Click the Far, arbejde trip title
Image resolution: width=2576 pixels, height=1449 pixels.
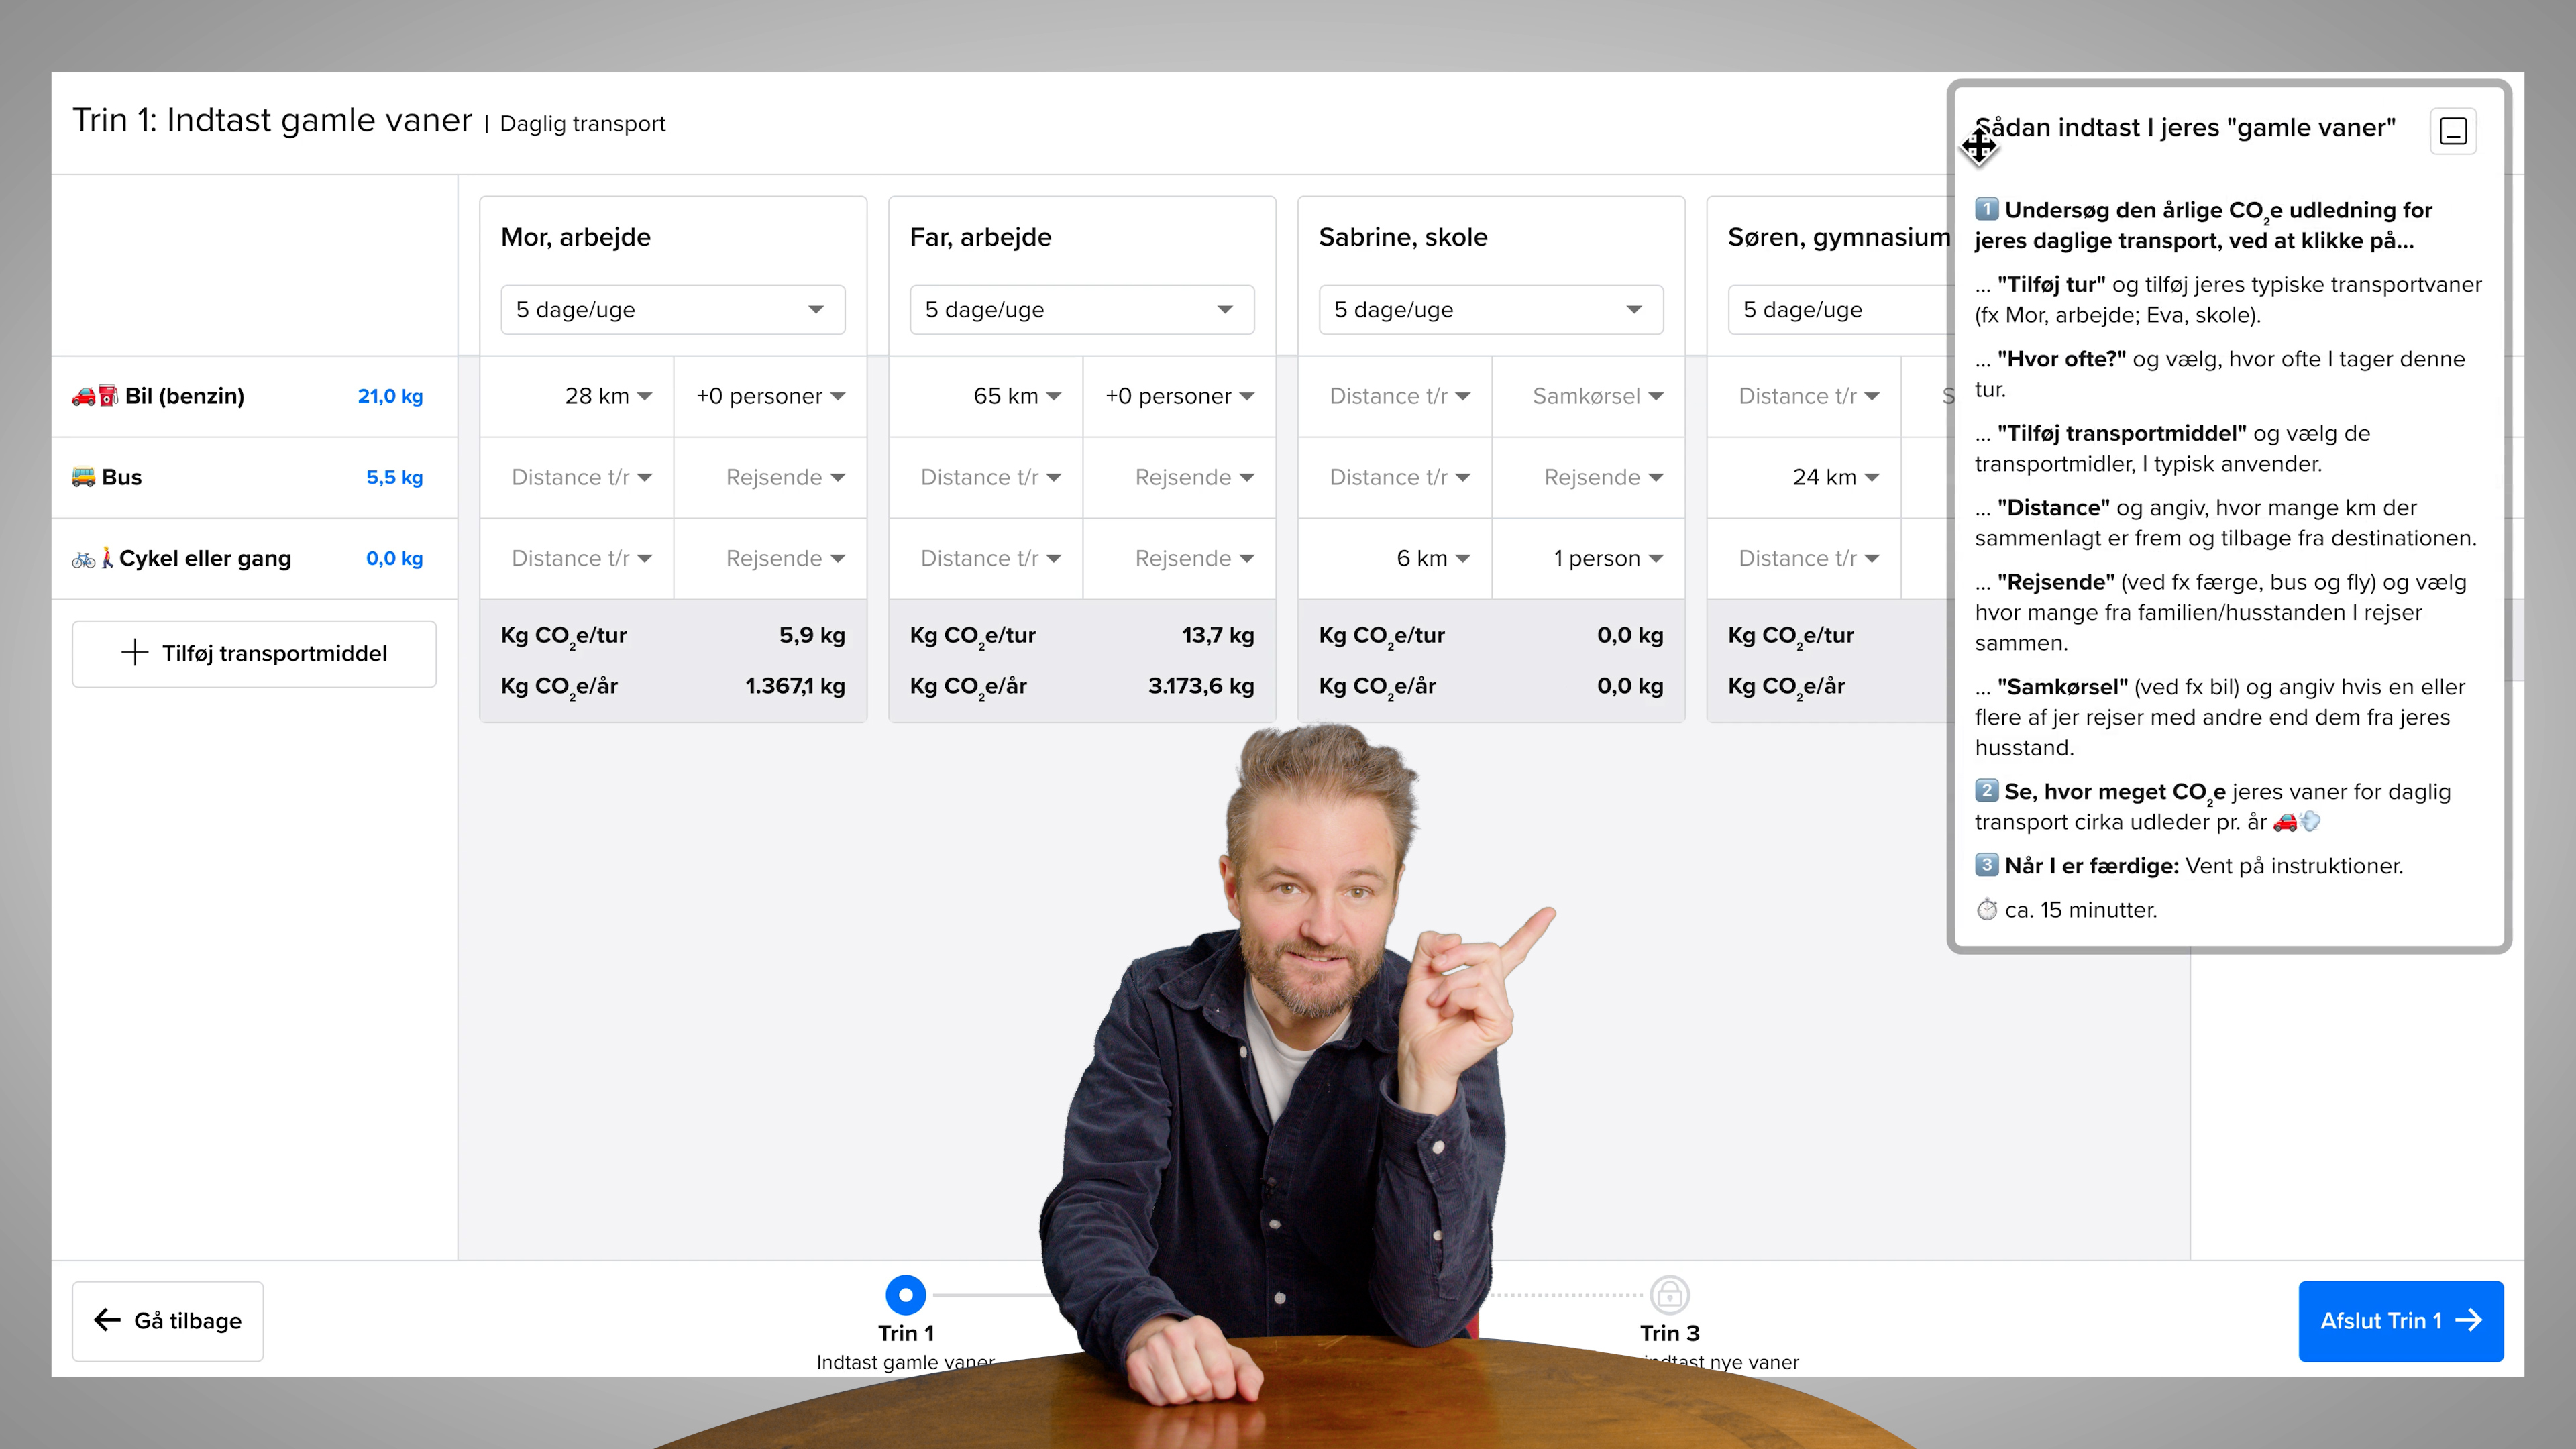(x=980, y=237)
